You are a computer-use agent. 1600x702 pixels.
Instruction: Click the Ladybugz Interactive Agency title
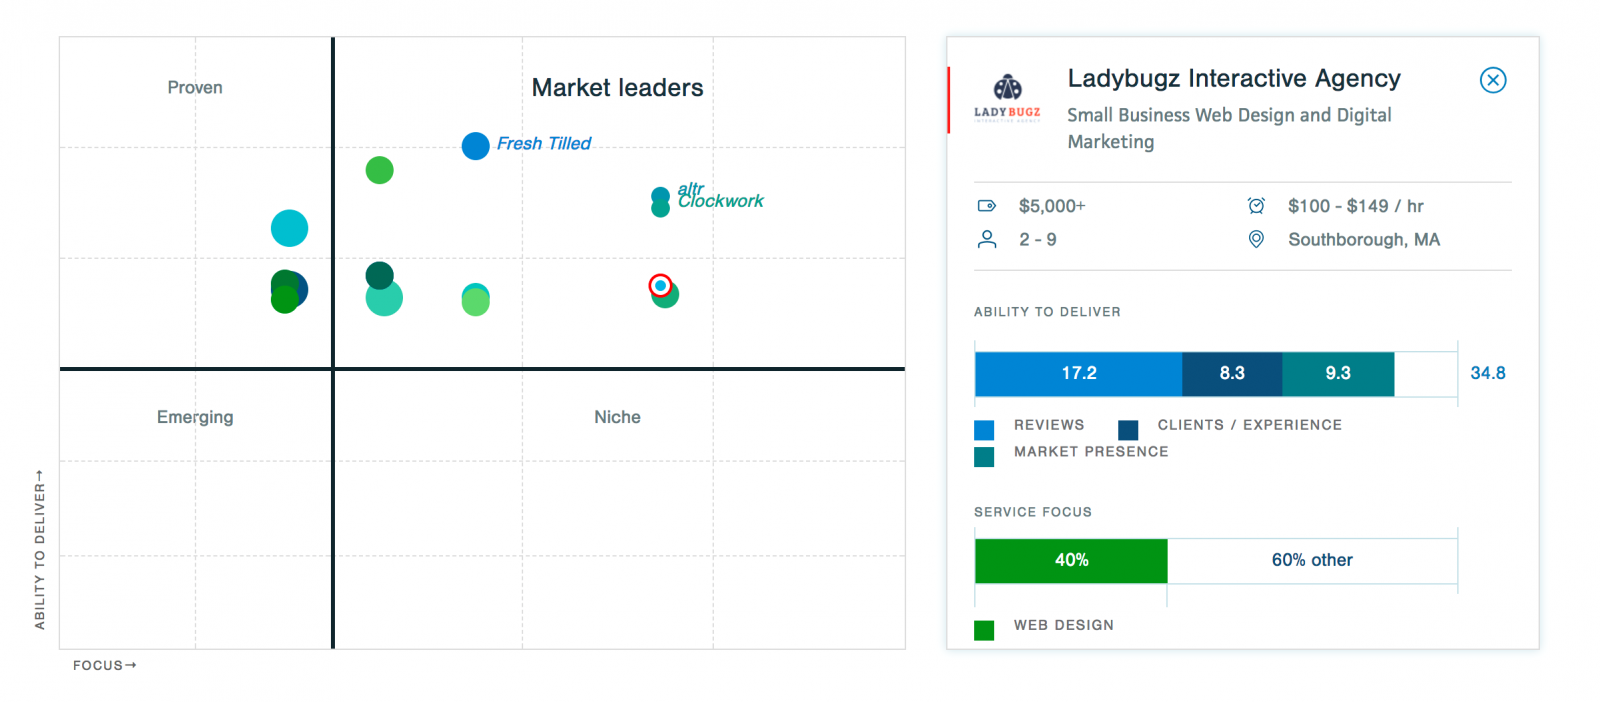pyautogui.click(x=1234, y=79)
